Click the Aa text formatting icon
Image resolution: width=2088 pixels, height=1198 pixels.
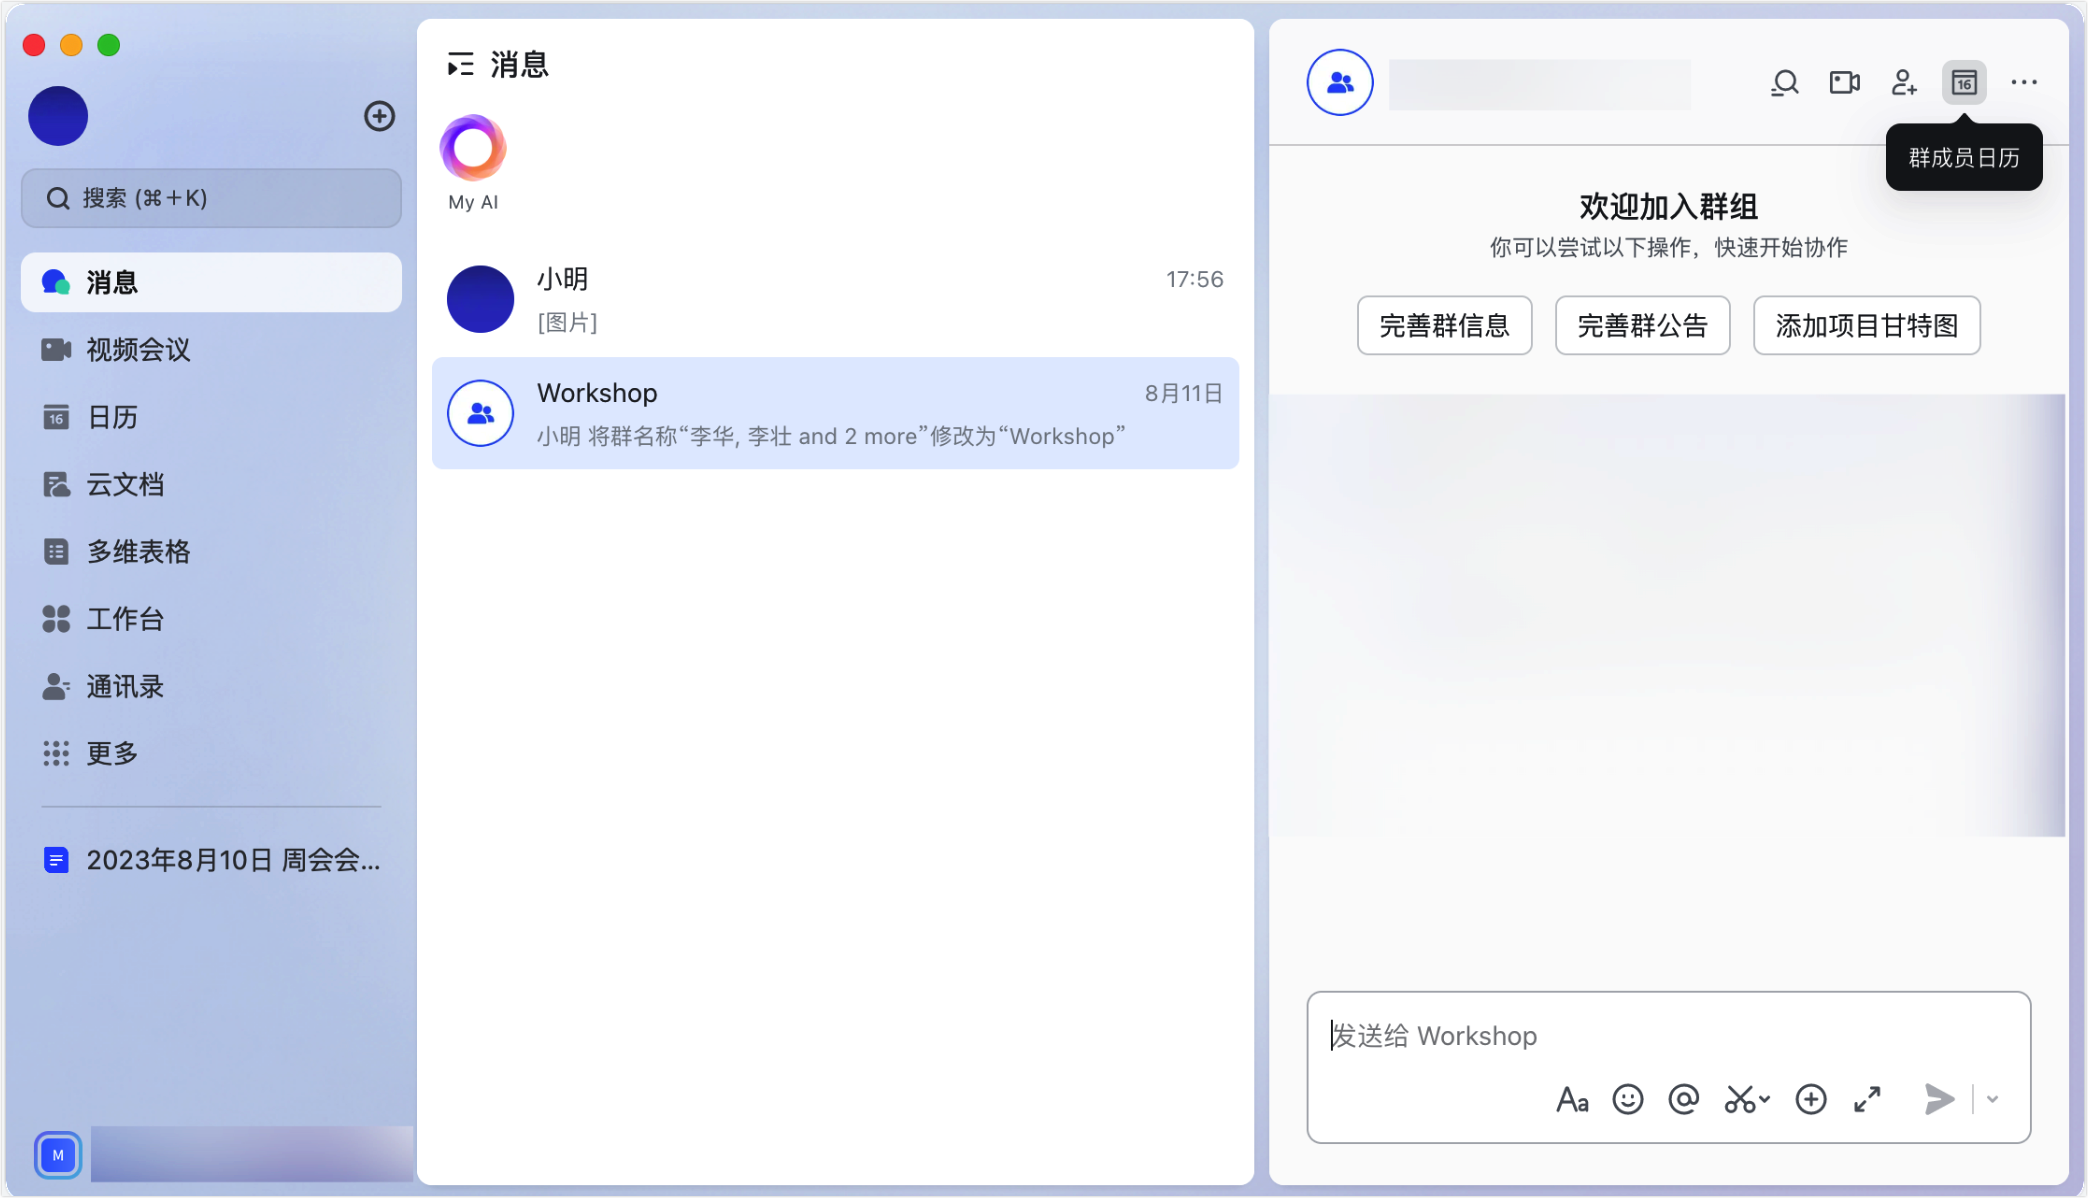[x=1572, y=1100]
